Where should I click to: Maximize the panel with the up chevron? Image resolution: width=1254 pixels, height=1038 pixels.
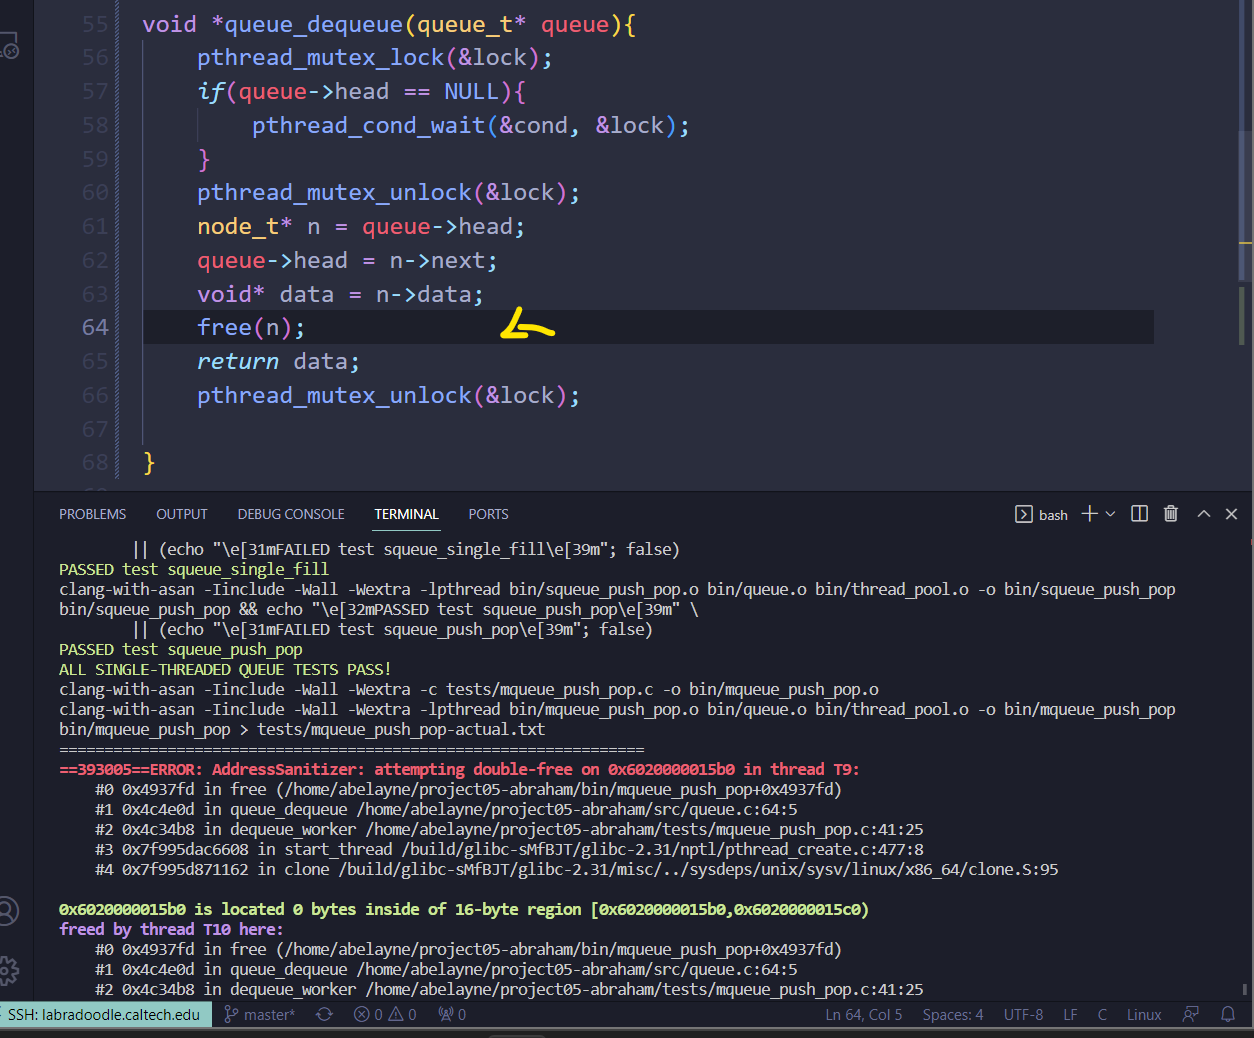[x=1204, y=513]
